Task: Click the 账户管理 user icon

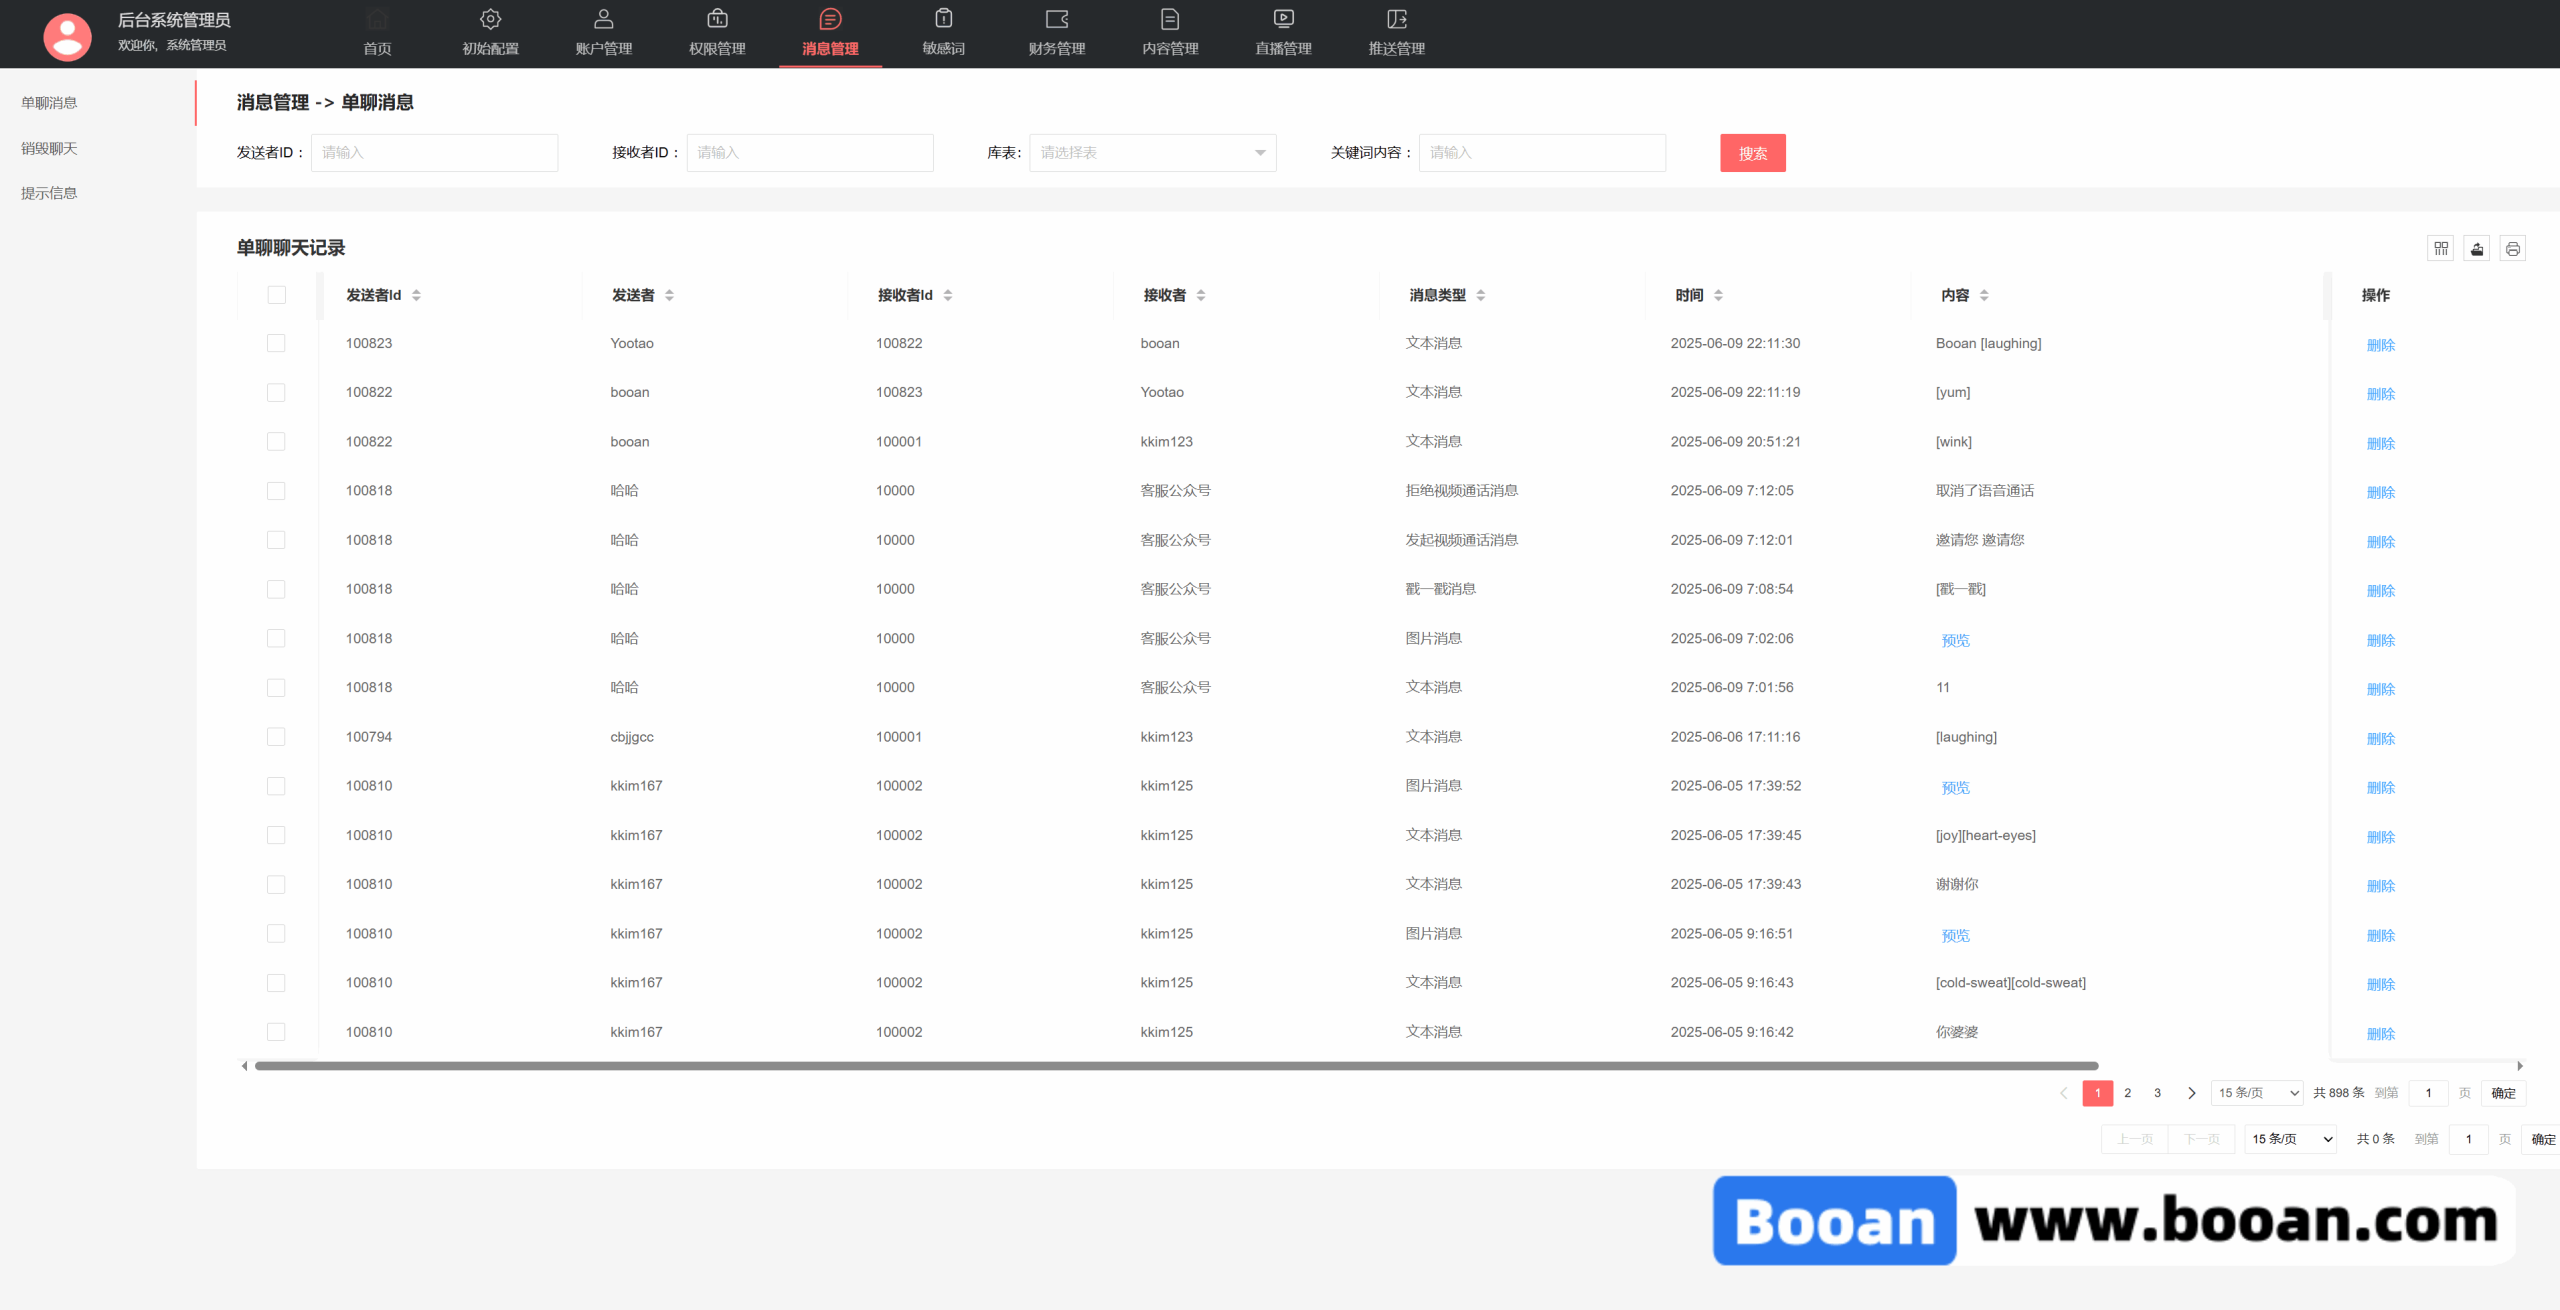Action: (603, 19)
